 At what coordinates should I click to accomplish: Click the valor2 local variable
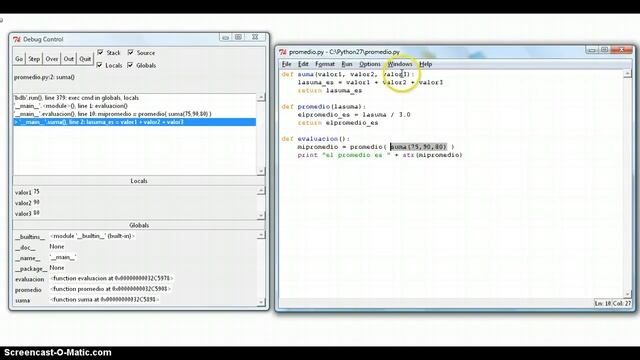click(x=27, y=203)
